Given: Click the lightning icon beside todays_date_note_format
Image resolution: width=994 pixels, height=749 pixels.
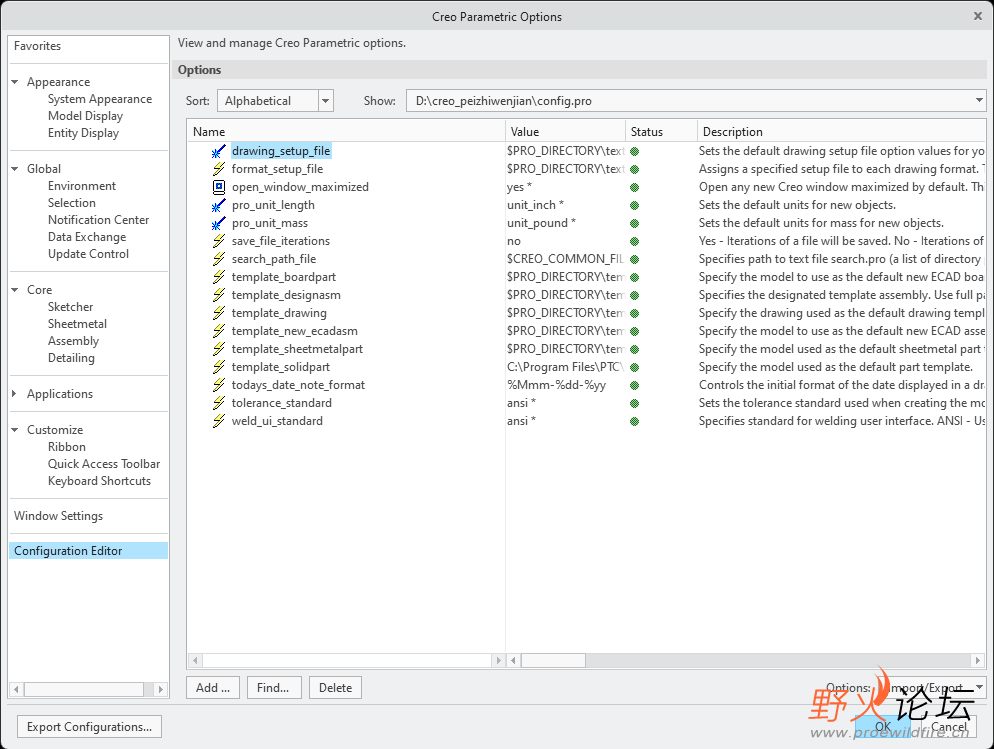Looking at the screenshot, I should [x=219, y=385].
